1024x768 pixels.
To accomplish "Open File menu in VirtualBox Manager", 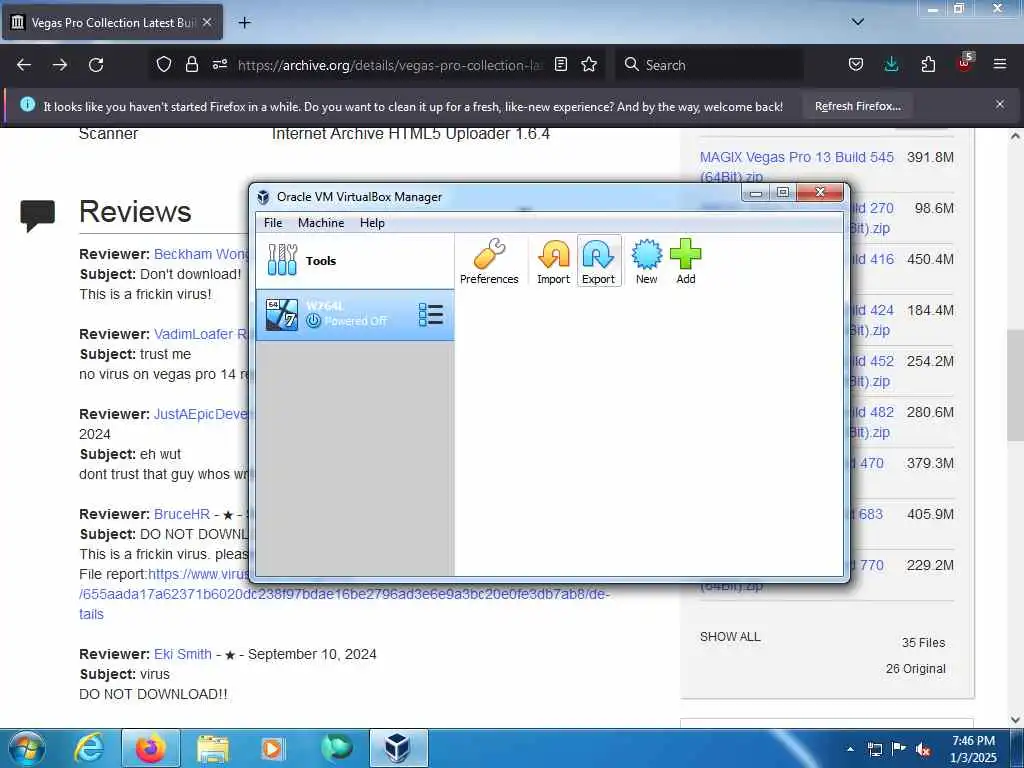I will [273, 223].
